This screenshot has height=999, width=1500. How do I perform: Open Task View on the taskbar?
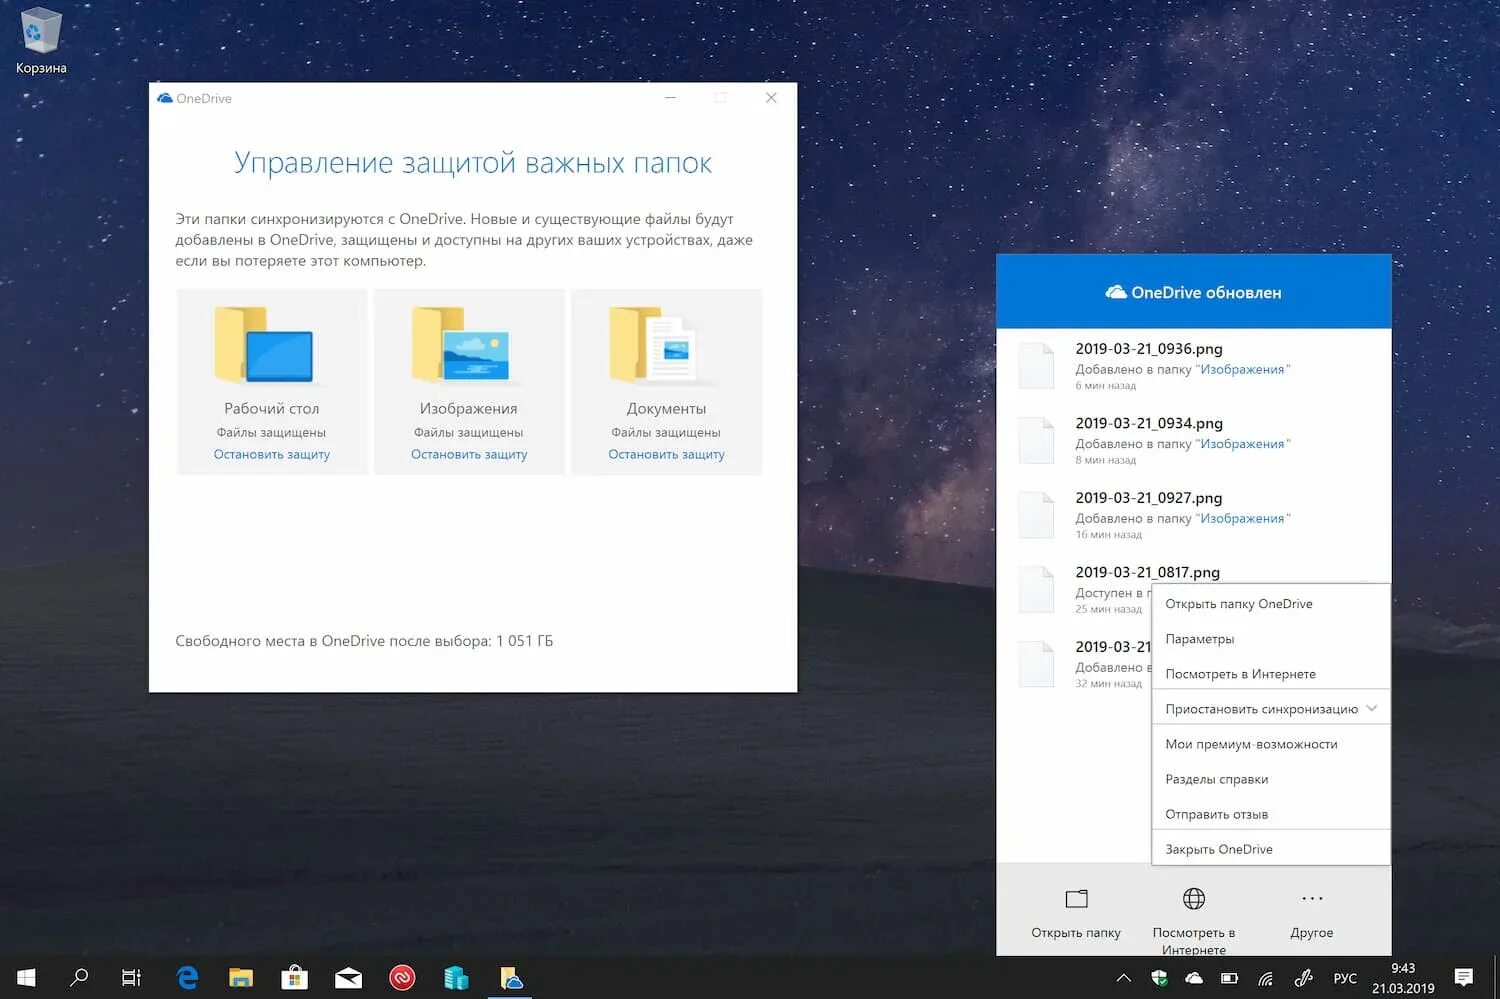[131, 977]
